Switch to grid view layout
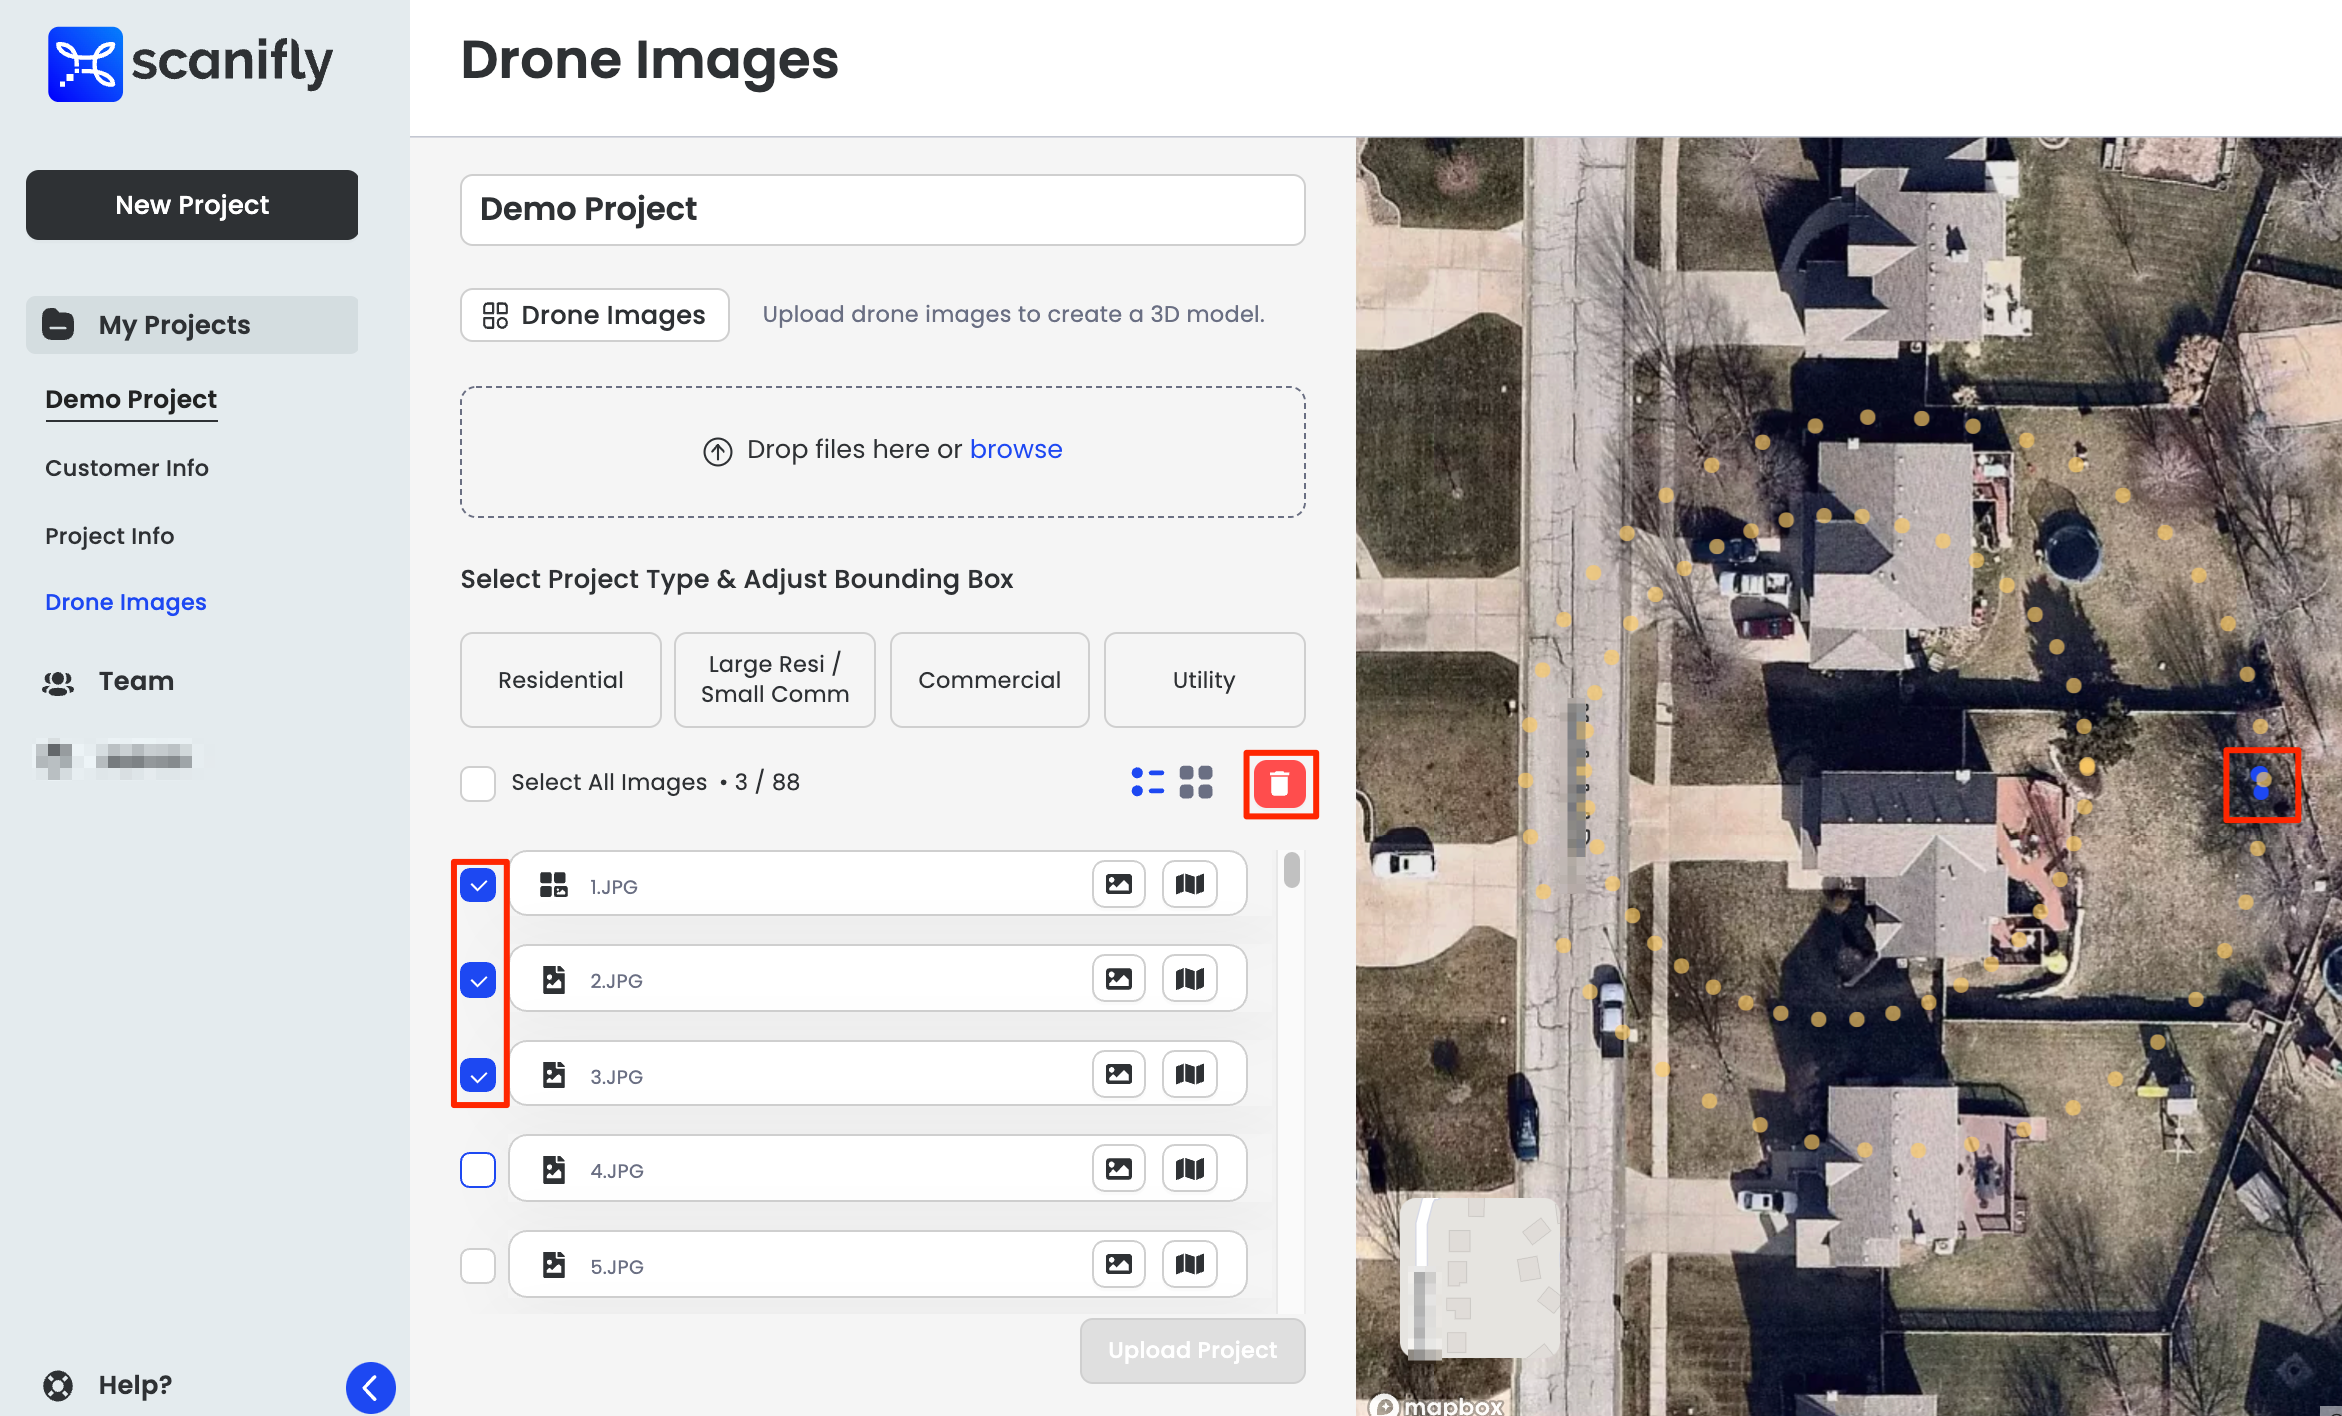The image size is (2342, 1416). click(x=1196, y=782)
